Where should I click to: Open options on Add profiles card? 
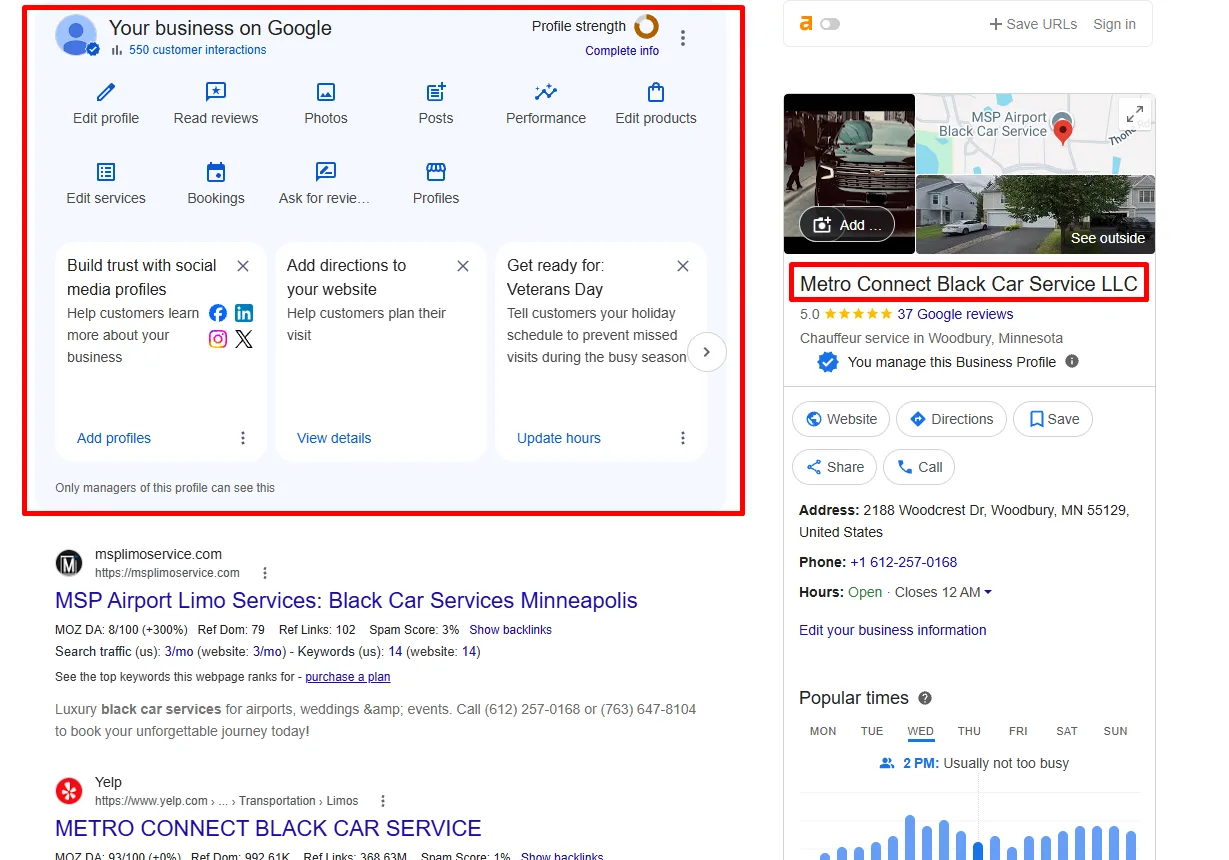click(x=243, y=438)
